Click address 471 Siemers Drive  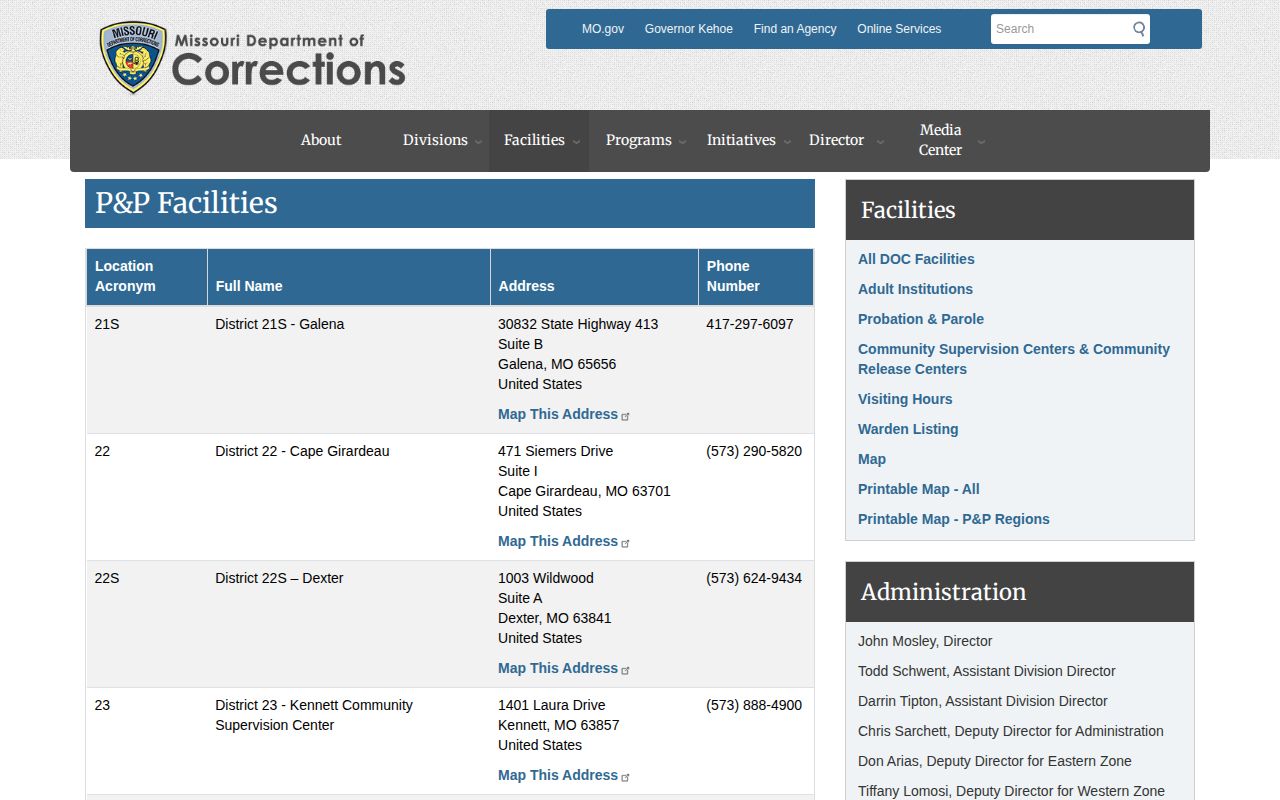[x=556, y=451]
